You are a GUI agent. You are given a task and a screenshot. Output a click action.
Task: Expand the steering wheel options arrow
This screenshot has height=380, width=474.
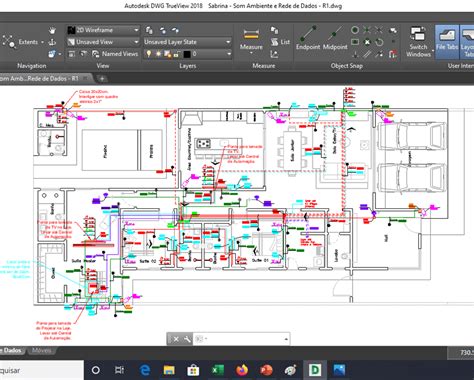coord(60,54)
